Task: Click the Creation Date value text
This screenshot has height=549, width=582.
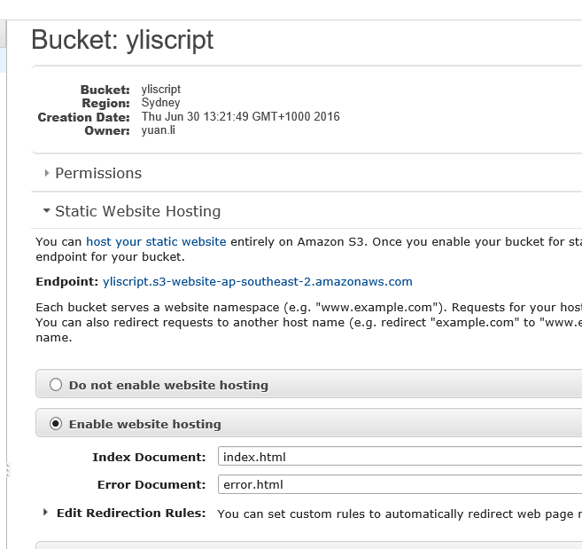Action: coord(241,117)
